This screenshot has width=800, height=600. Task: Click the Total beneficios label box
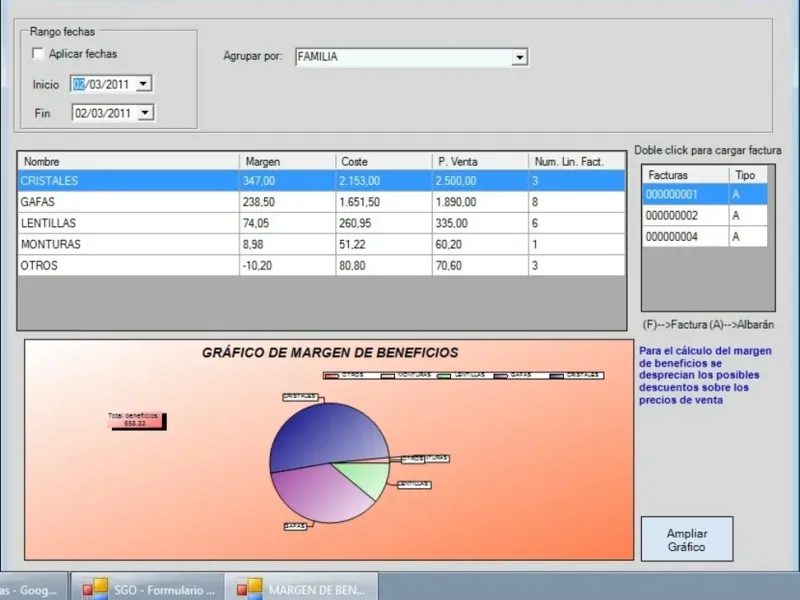[x=135, y=420]
